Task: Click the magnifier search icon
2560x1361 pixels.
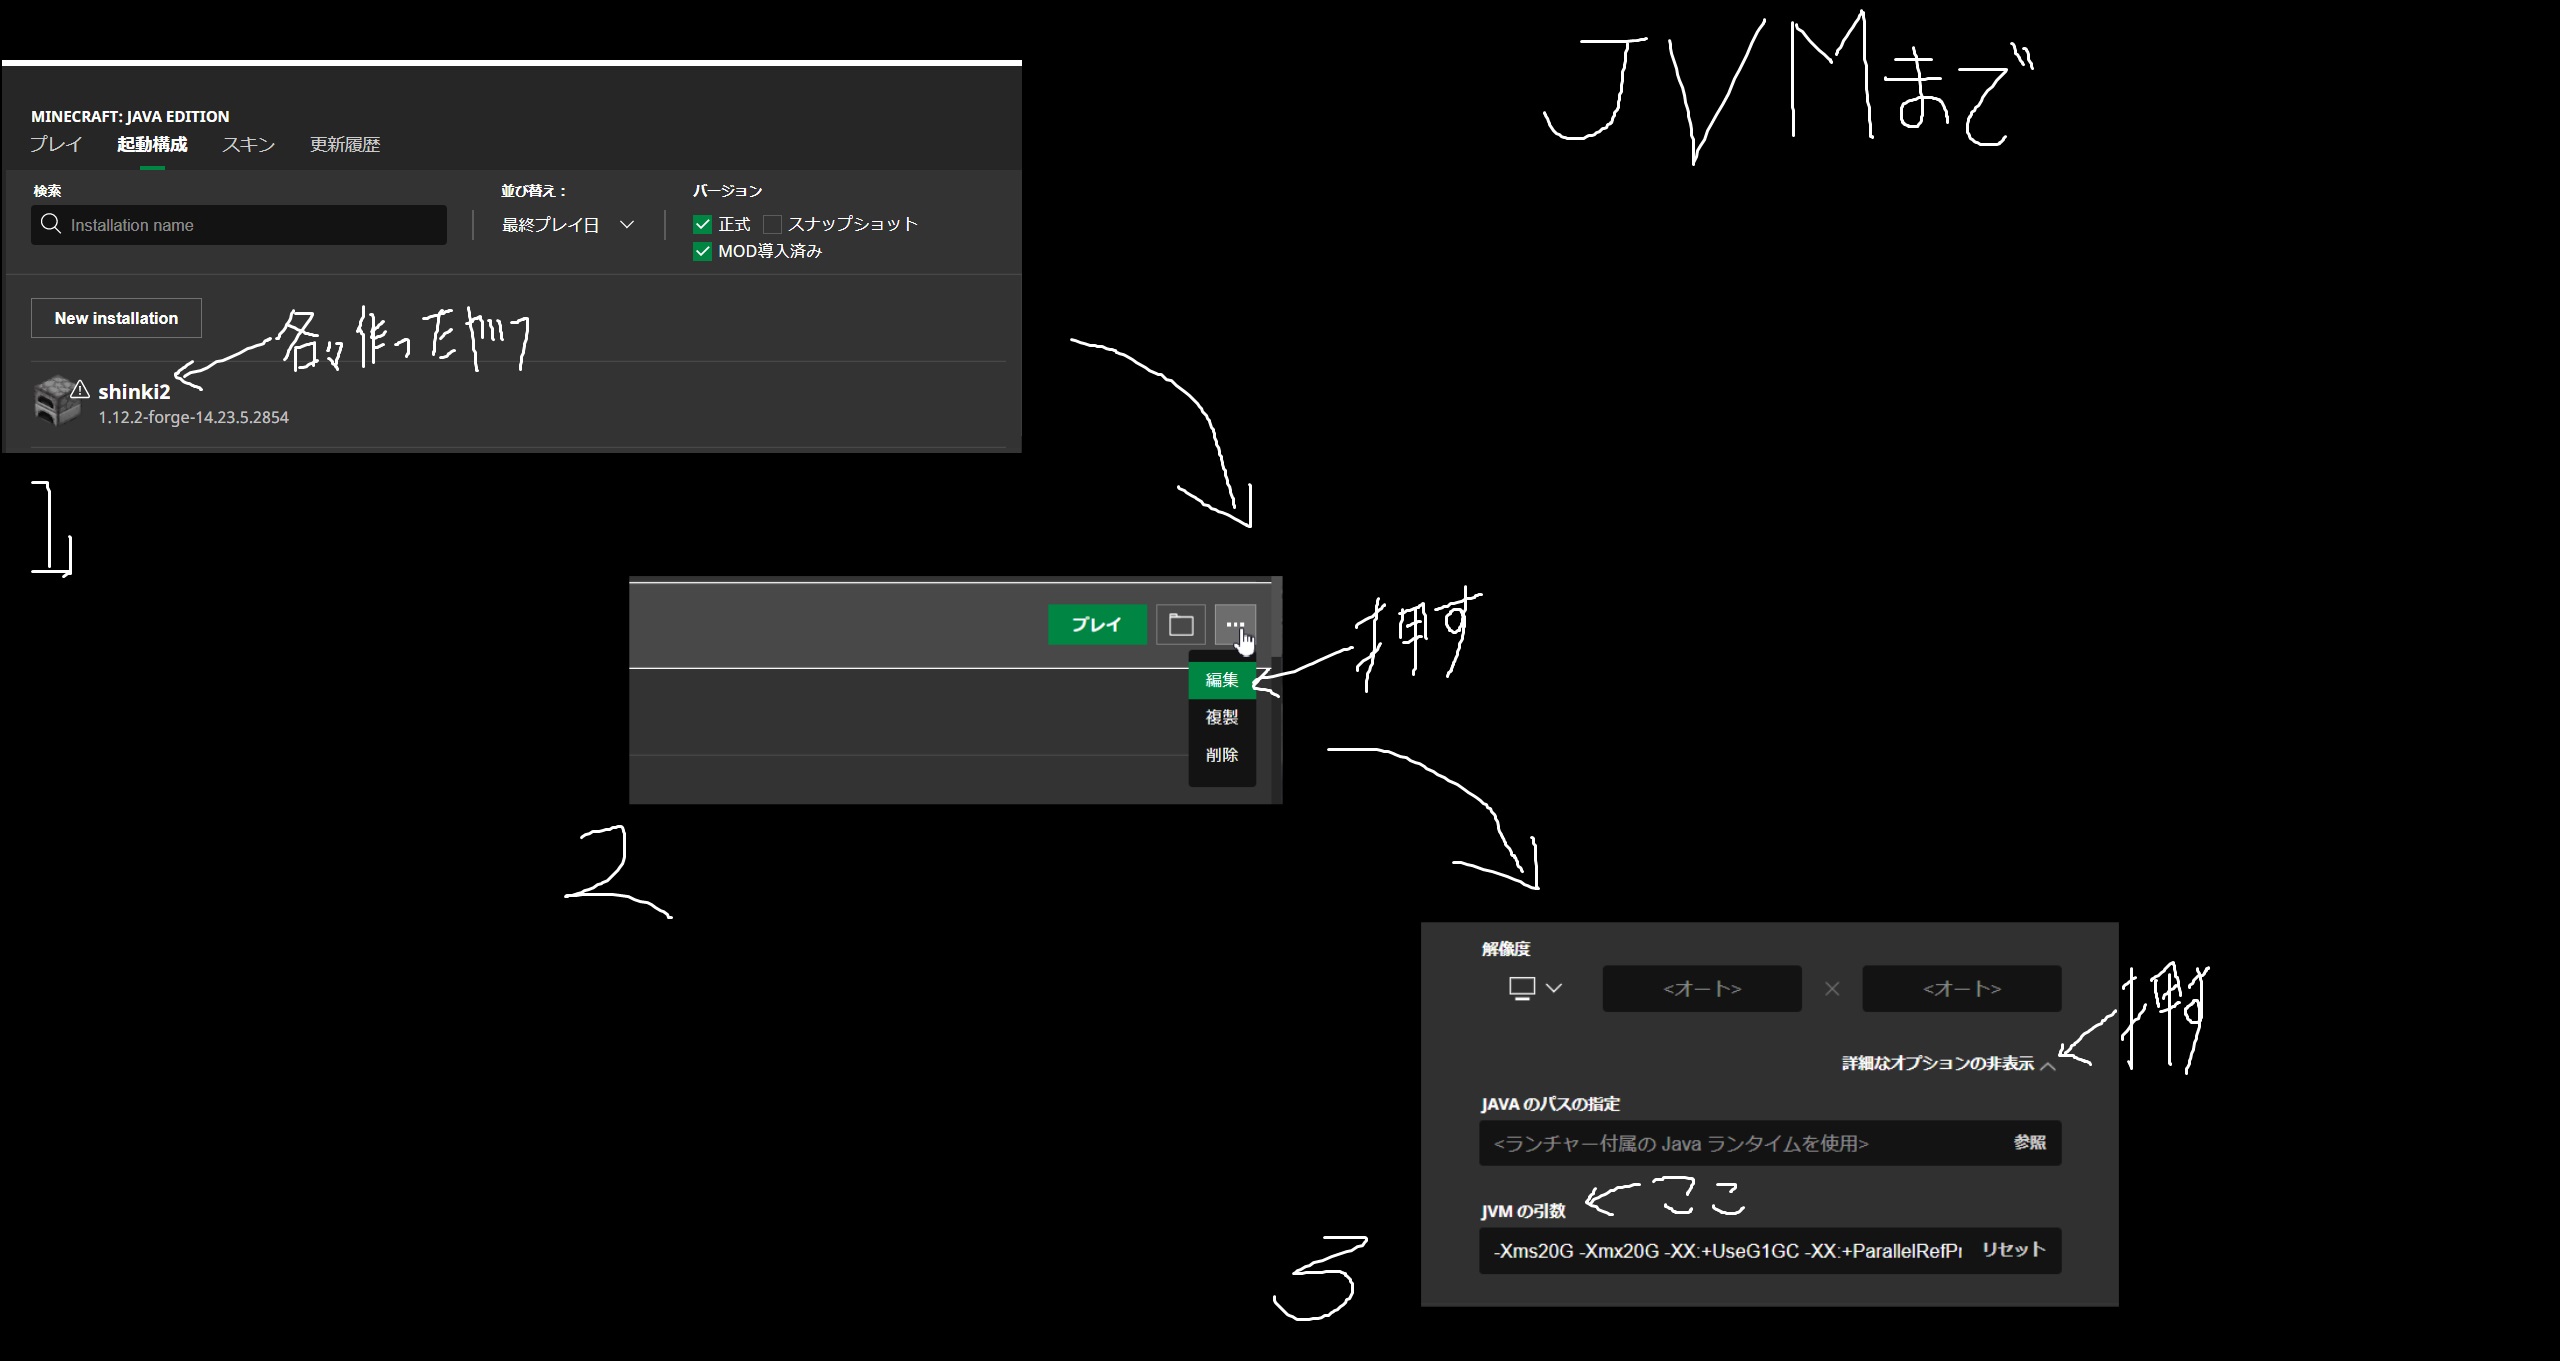Action: [x=51, y=224]
